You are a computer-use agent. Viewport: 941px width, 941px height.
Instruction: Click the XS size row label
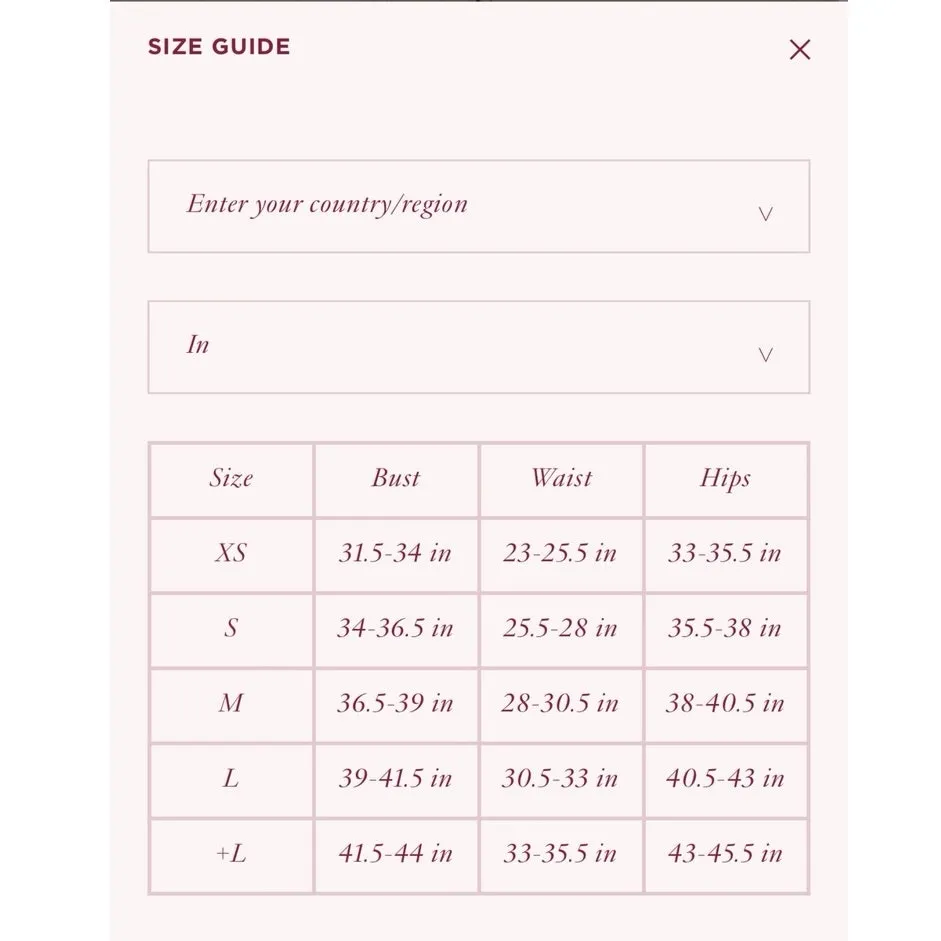[231, 553]
